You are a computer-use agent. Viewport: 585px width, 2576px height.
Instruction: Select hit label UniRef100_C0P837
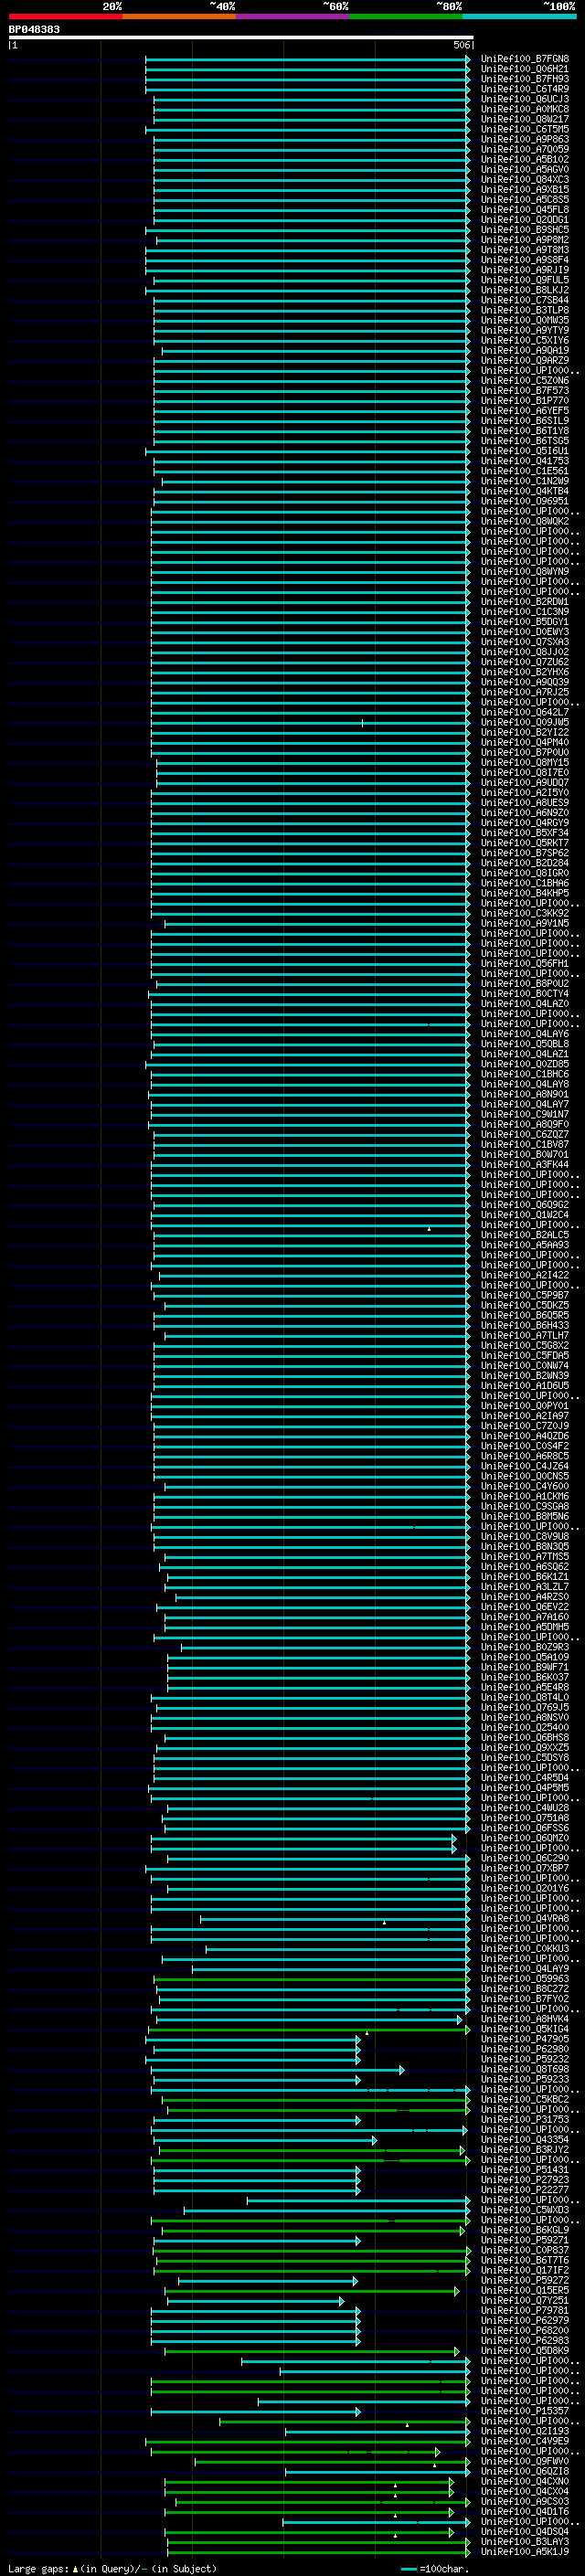(525, 2250)
